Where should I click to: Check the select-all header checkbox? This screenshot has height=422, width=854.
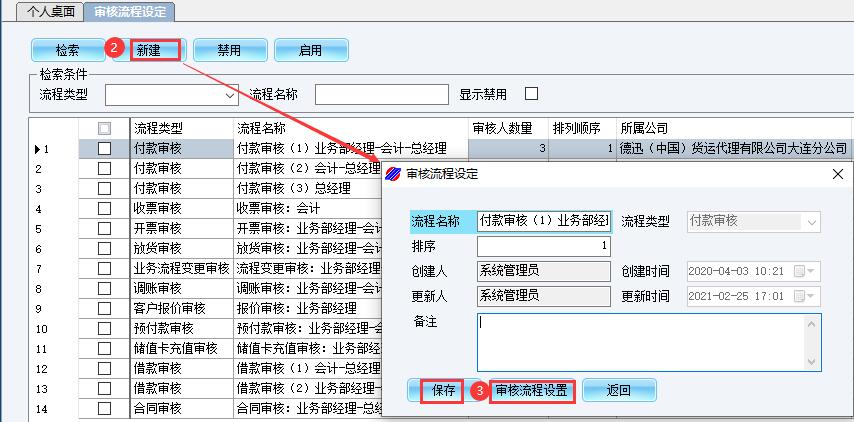105,129
